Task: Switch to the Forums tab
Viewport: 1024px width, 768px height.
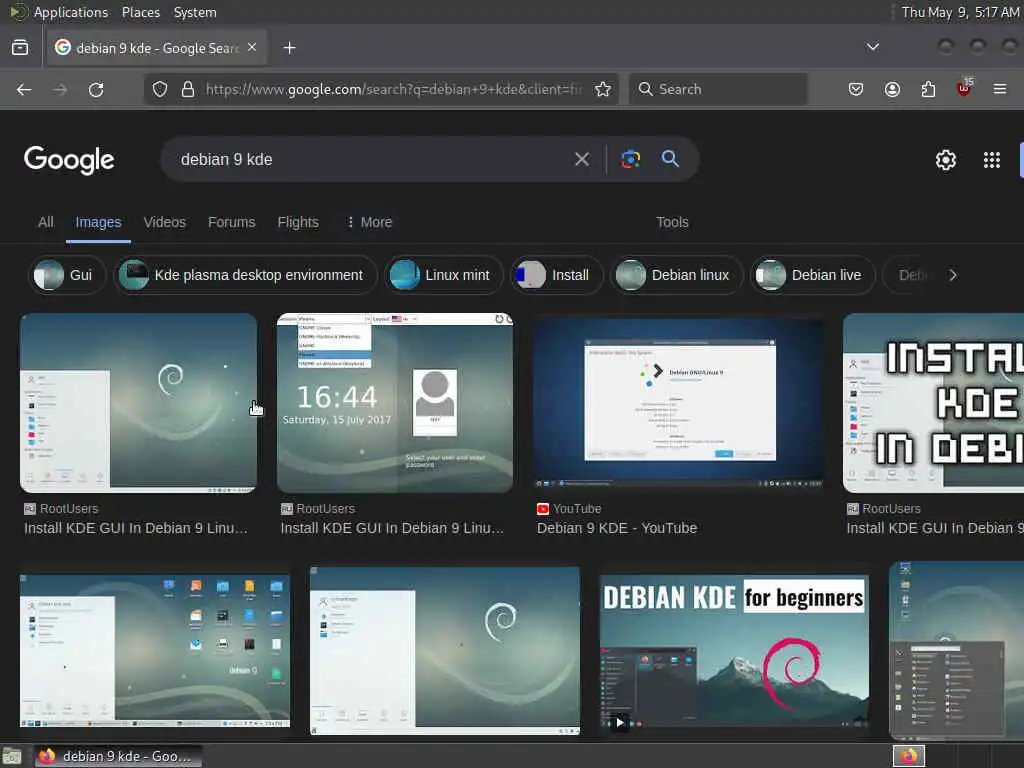Action: pos(231,222)
